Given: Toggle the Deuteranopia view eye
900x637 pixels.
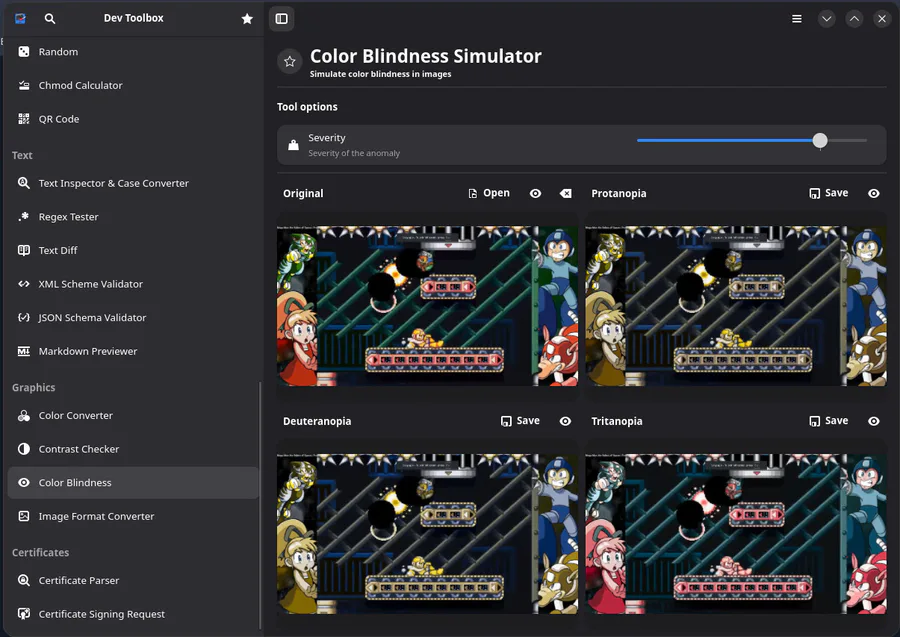Looking at the screenshot, I should coord(565,421).
